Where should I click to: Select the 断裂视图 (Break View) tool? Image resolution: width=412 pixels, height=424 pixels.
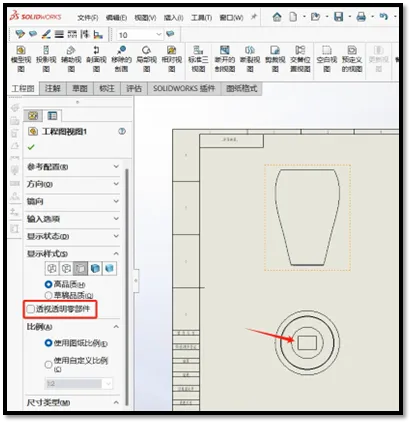[x=250, y=59]
